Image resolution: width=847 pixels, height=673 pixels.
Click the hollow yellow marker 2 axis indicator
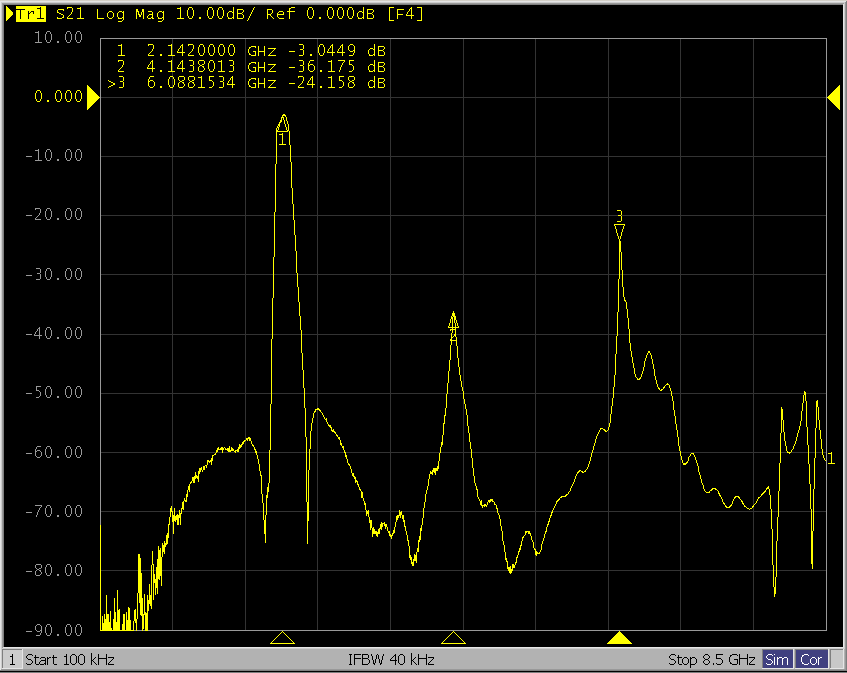[x=454, y=638]
